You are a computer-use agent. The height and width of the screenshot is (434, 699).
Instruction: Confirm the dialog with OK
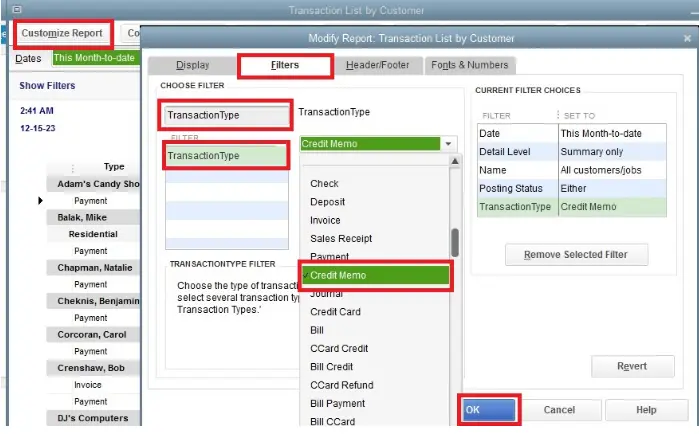tap(489, 409)
